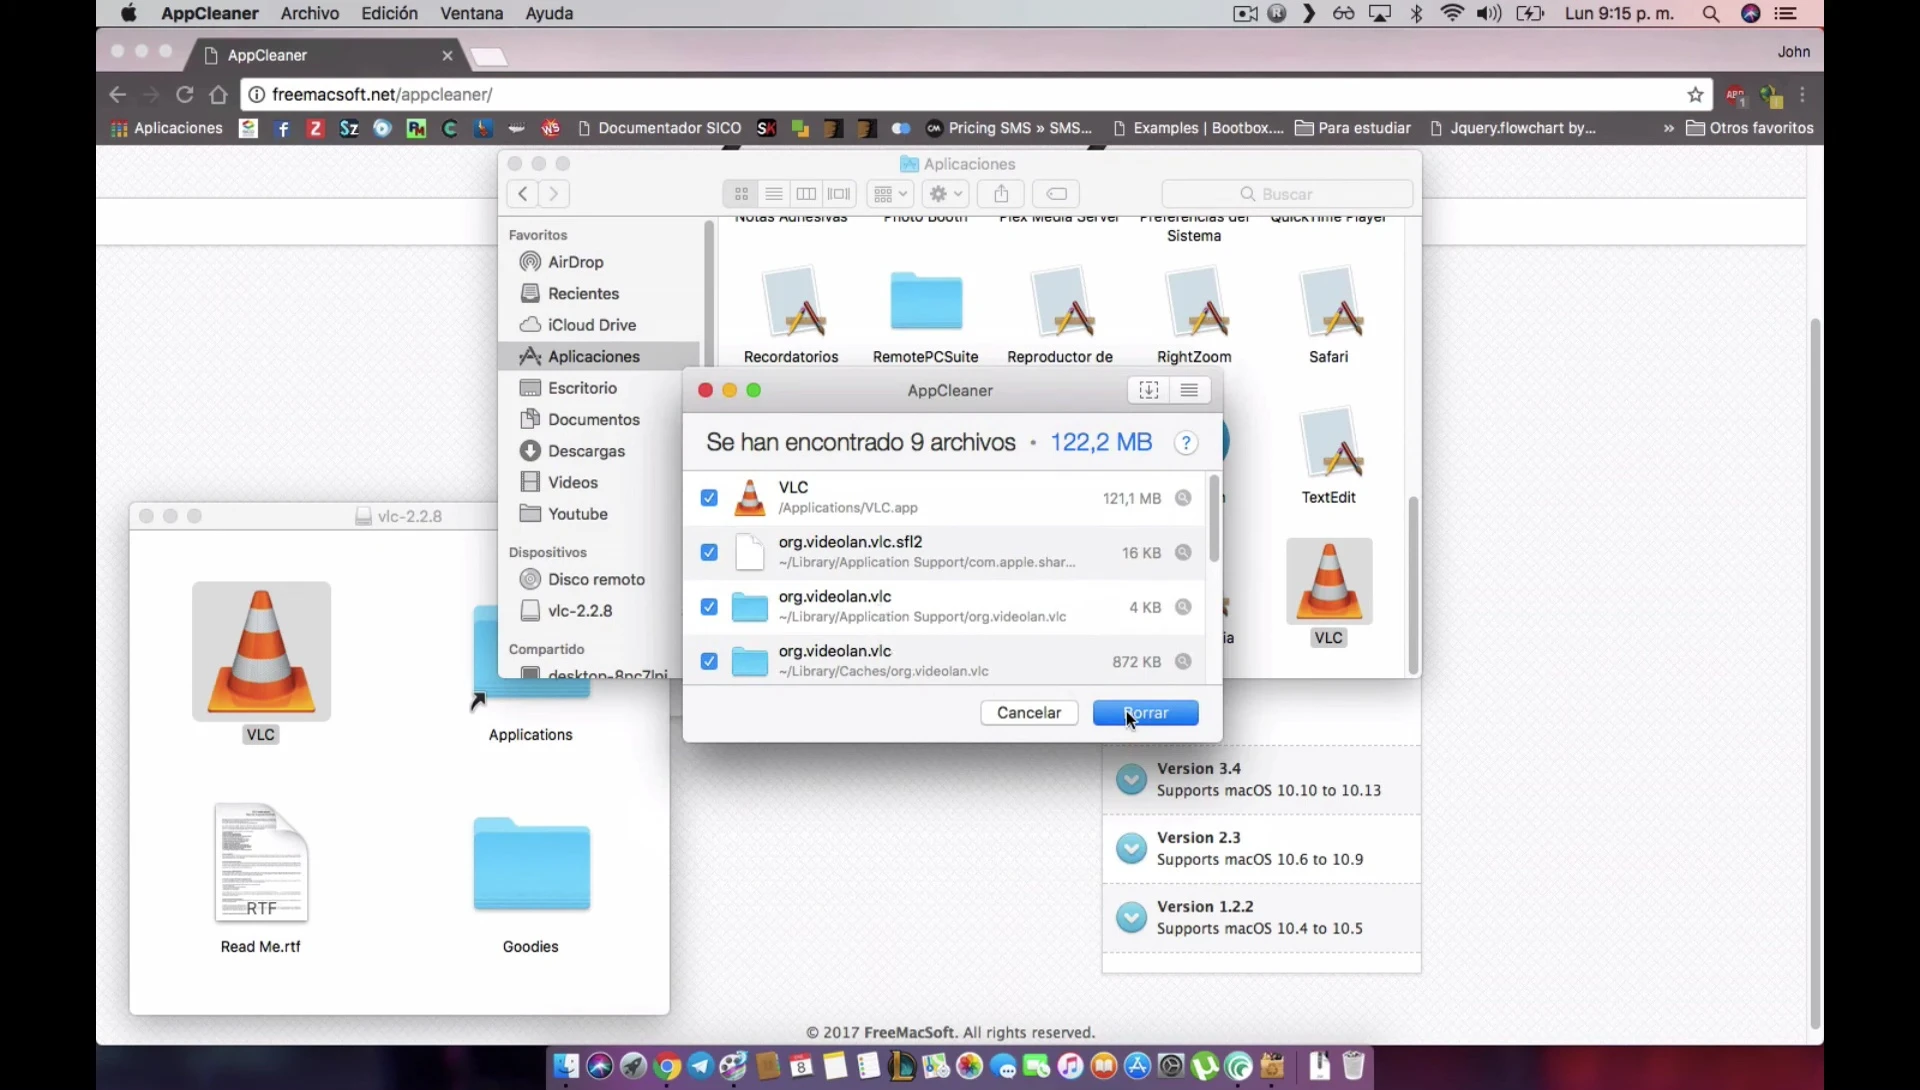Click magnifier icon beside the 872 KB cache folder
This screenshot has height=1090, width=1920.
[x=1183, y=661]
